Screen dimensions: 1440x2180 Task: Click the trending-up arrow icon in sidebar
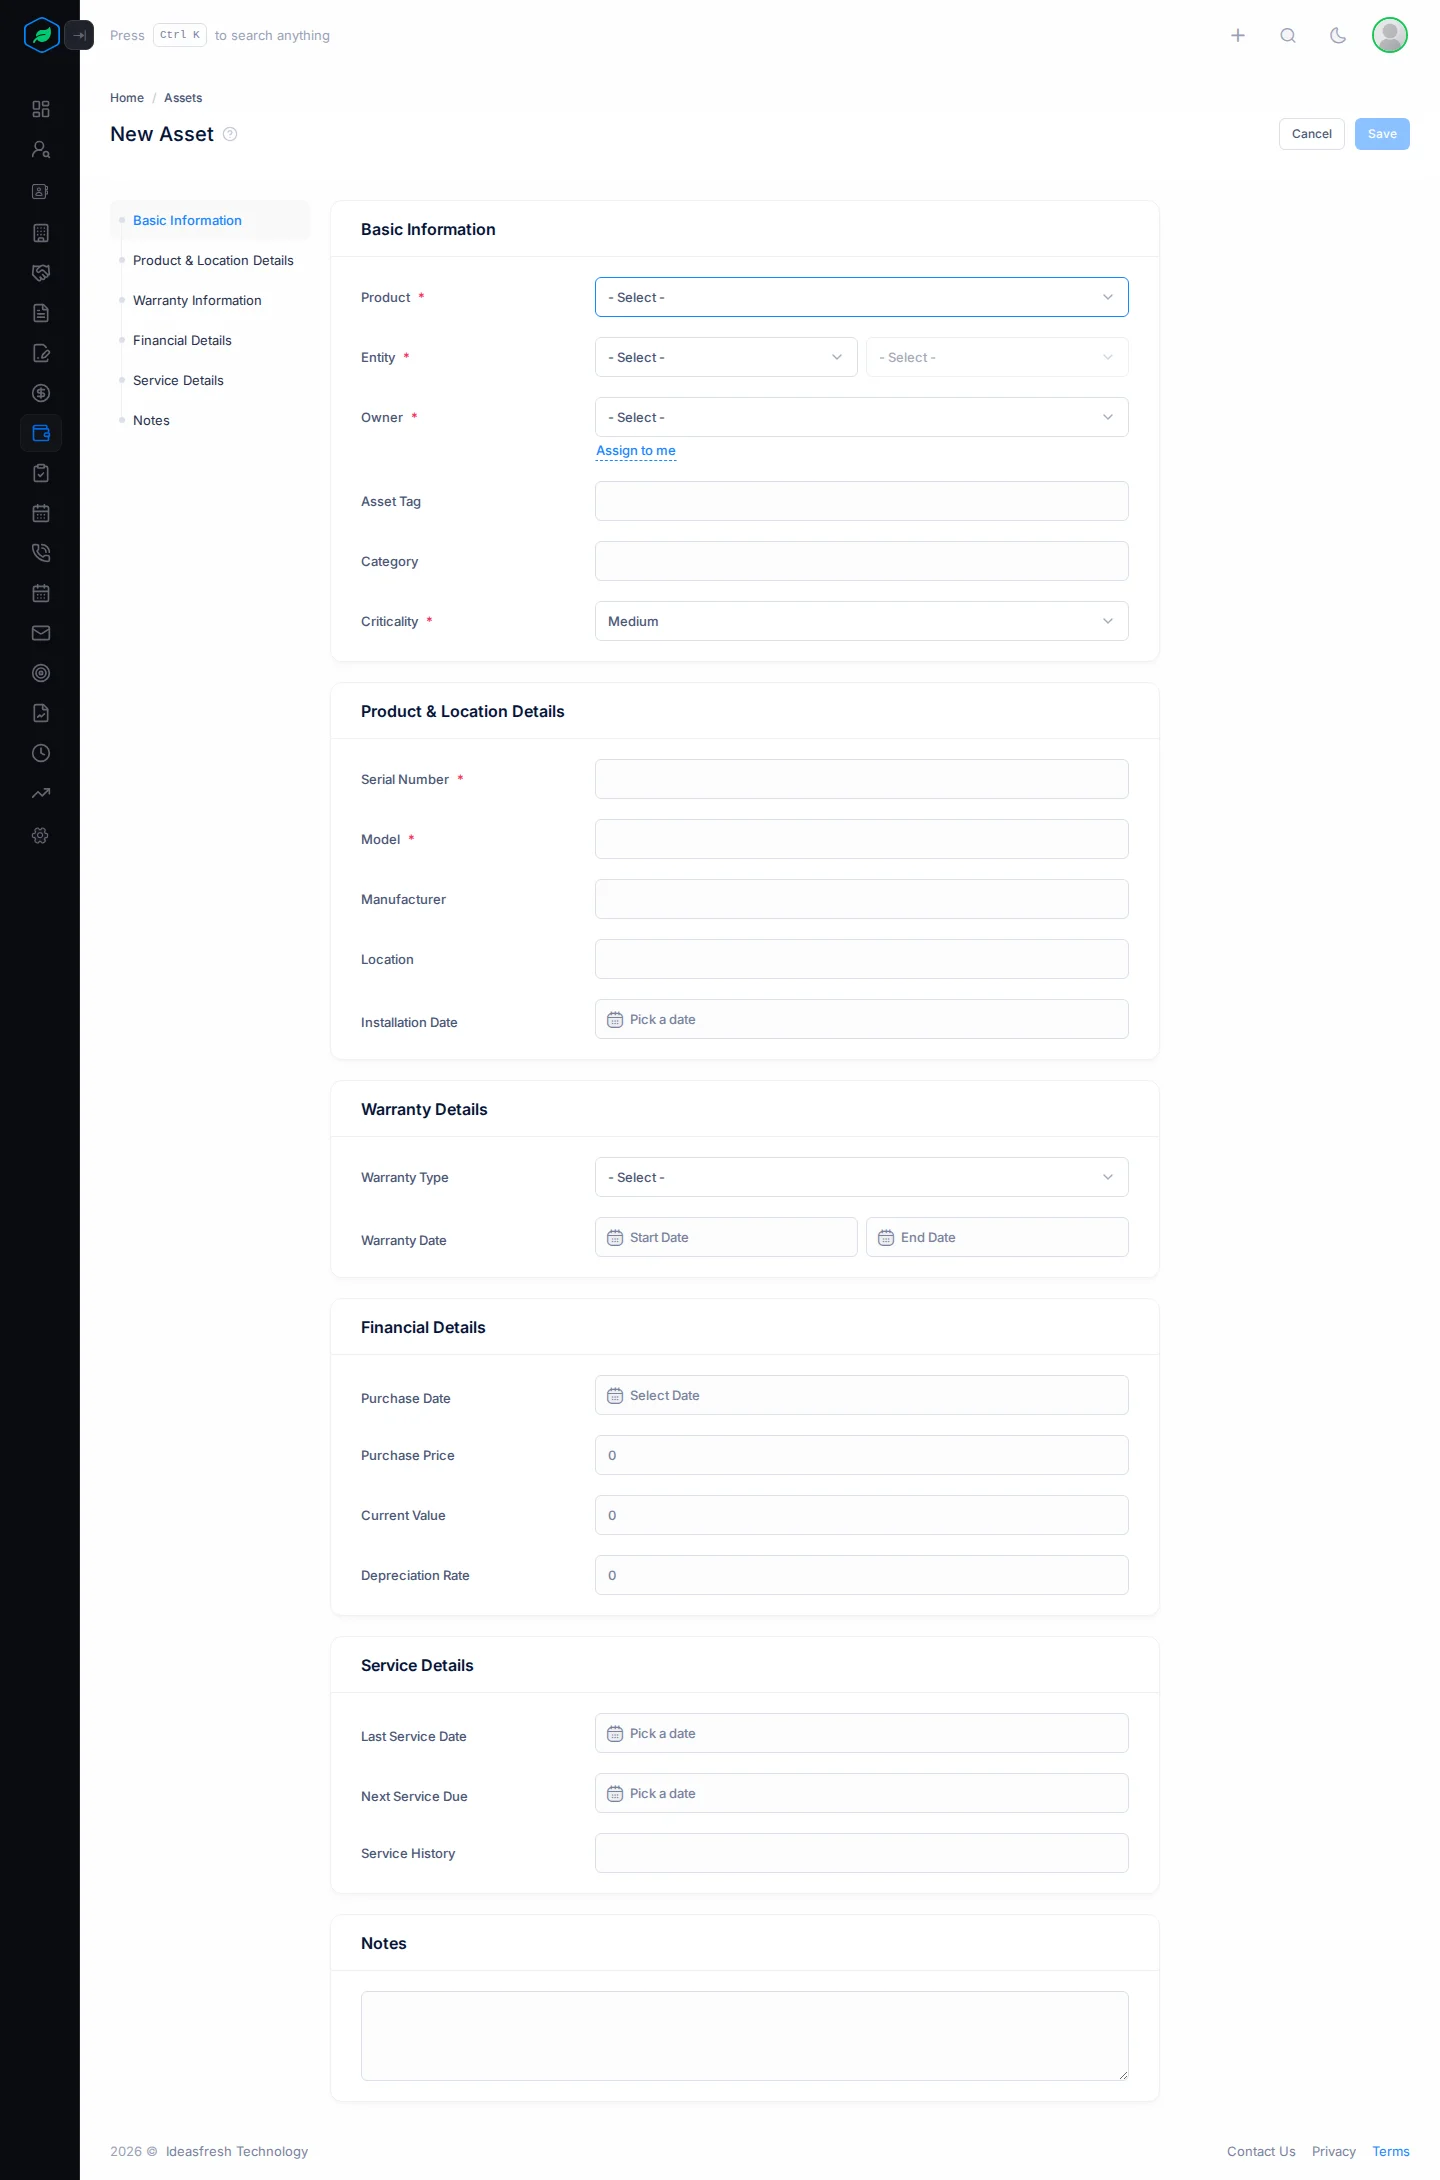pyautogui.click(x=41, y=794)
